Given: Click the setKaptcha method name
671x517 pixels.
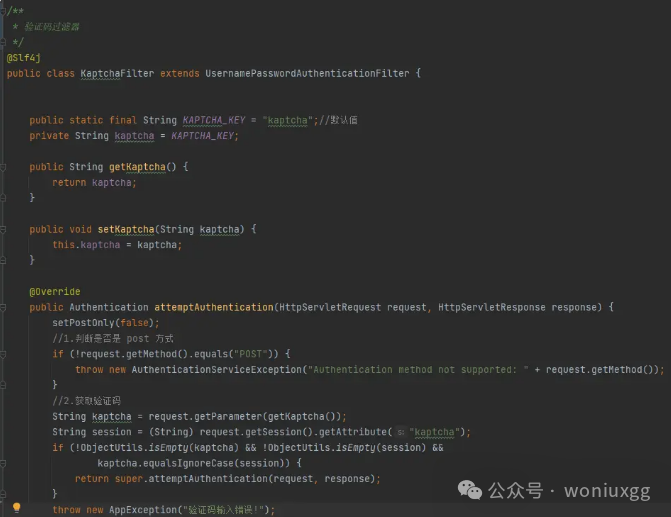Looking at the screenshot, I should [x=126, y=229].
